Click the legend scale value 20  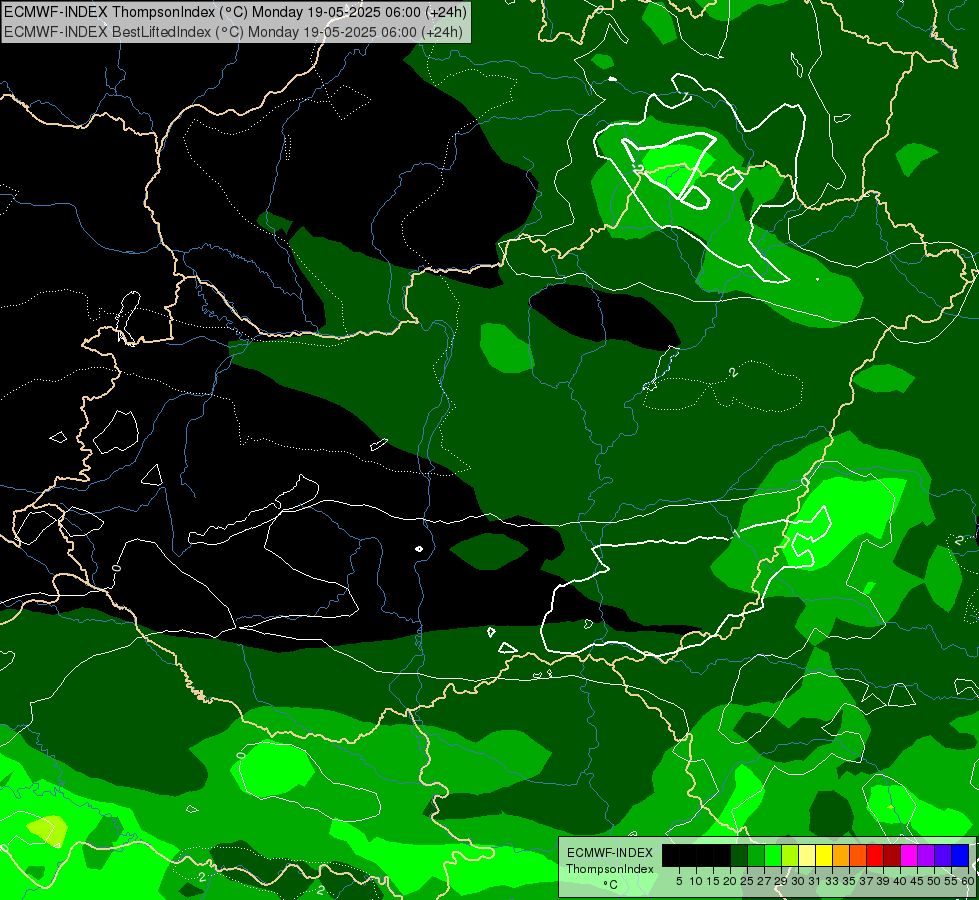pyautogui.click(x=731, y=881)
